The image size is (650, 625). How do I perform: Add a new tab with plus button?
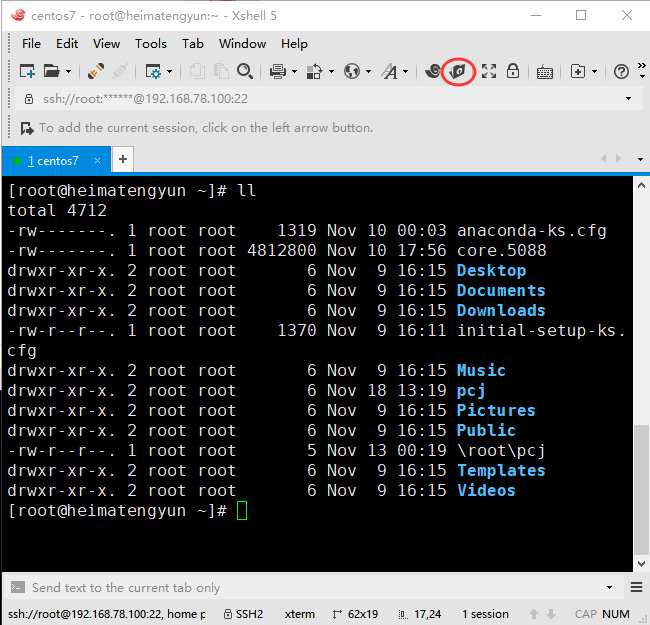pyautogui.click(x=123, y=159)
